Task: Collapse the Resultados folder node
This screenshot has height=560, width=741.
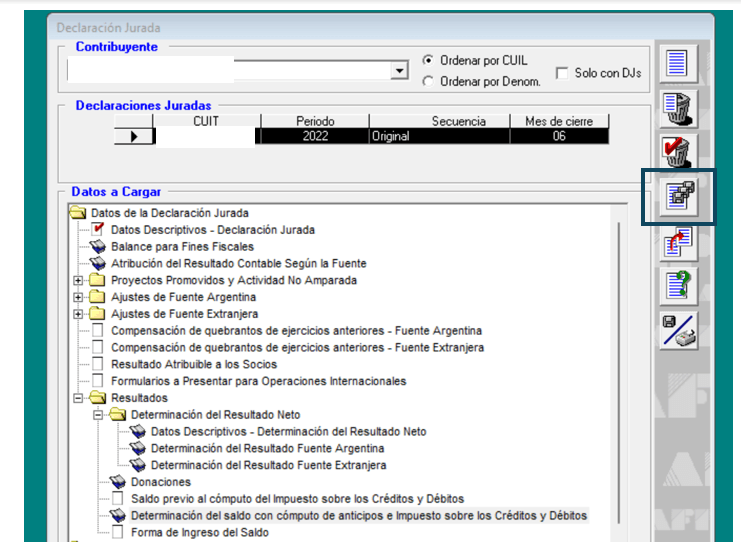Action: [x=78, y=398]
